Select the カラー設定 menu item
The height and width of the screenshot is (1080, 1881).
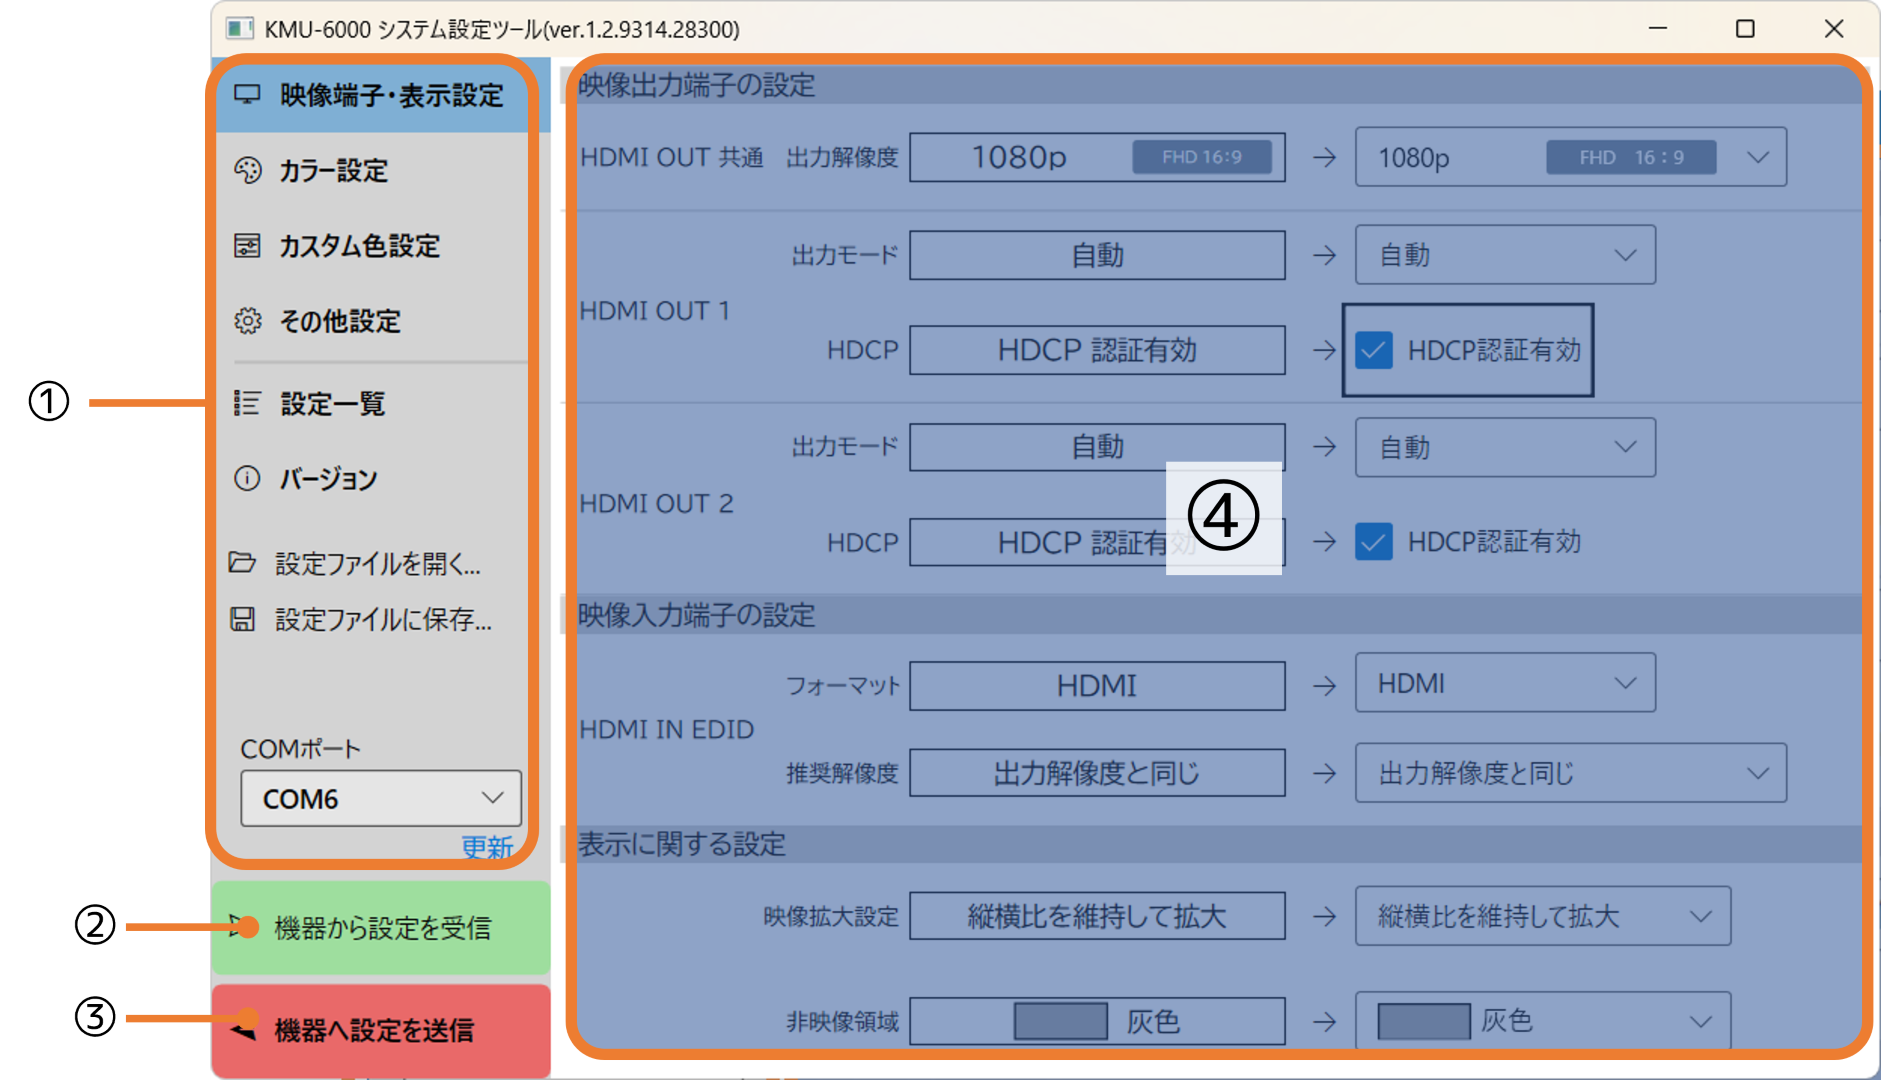coord(333,171)
